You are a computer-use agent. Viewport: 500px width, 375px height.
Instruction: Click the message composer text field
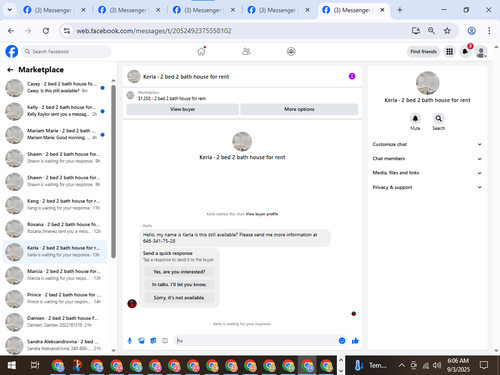click(256, 341)
